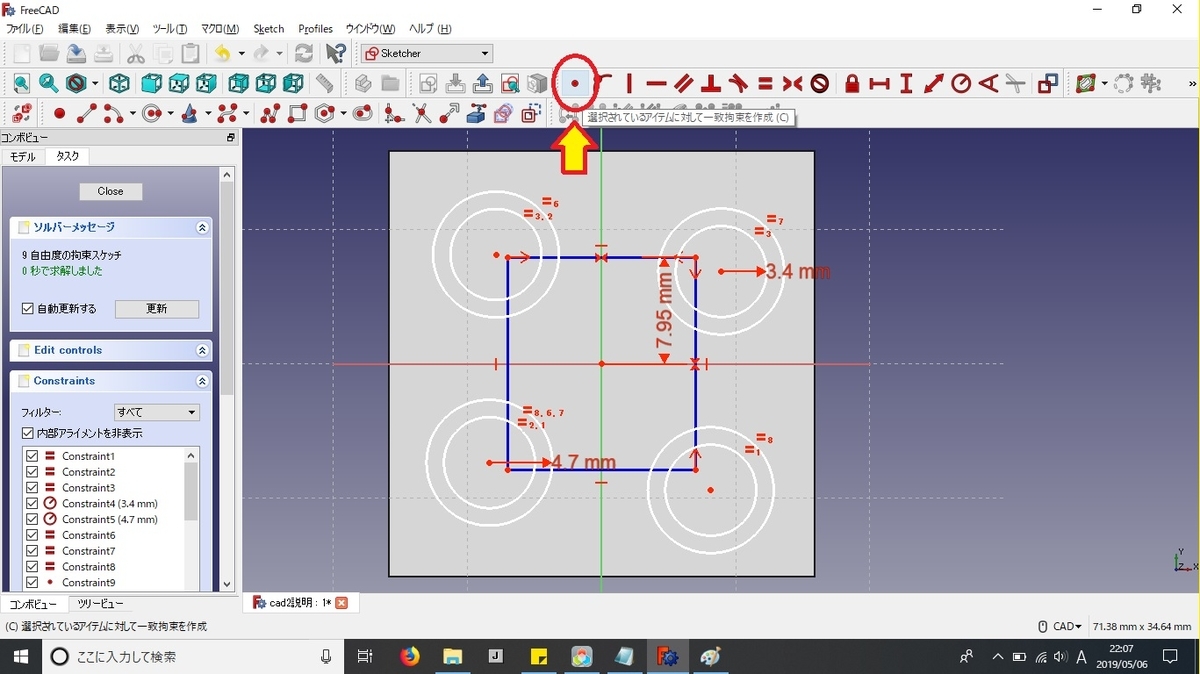This screenshot has height=674, width=1200.
Task: Select the create circle tool
Action: 151,113
